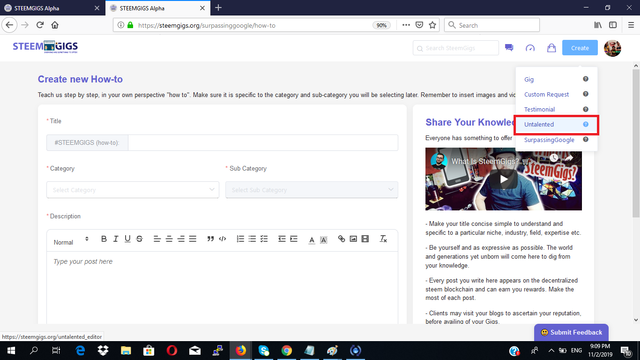This screenshot has height=360, width=640.
Task: Reload the current page
Action: click(40, 25)
